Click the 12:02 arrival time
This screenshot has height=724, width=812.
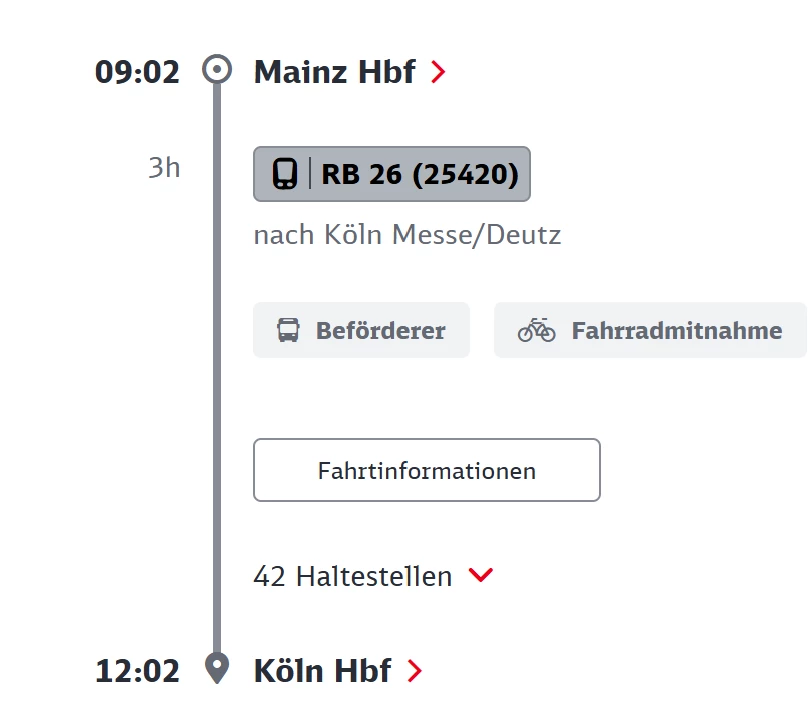point(137,671)
